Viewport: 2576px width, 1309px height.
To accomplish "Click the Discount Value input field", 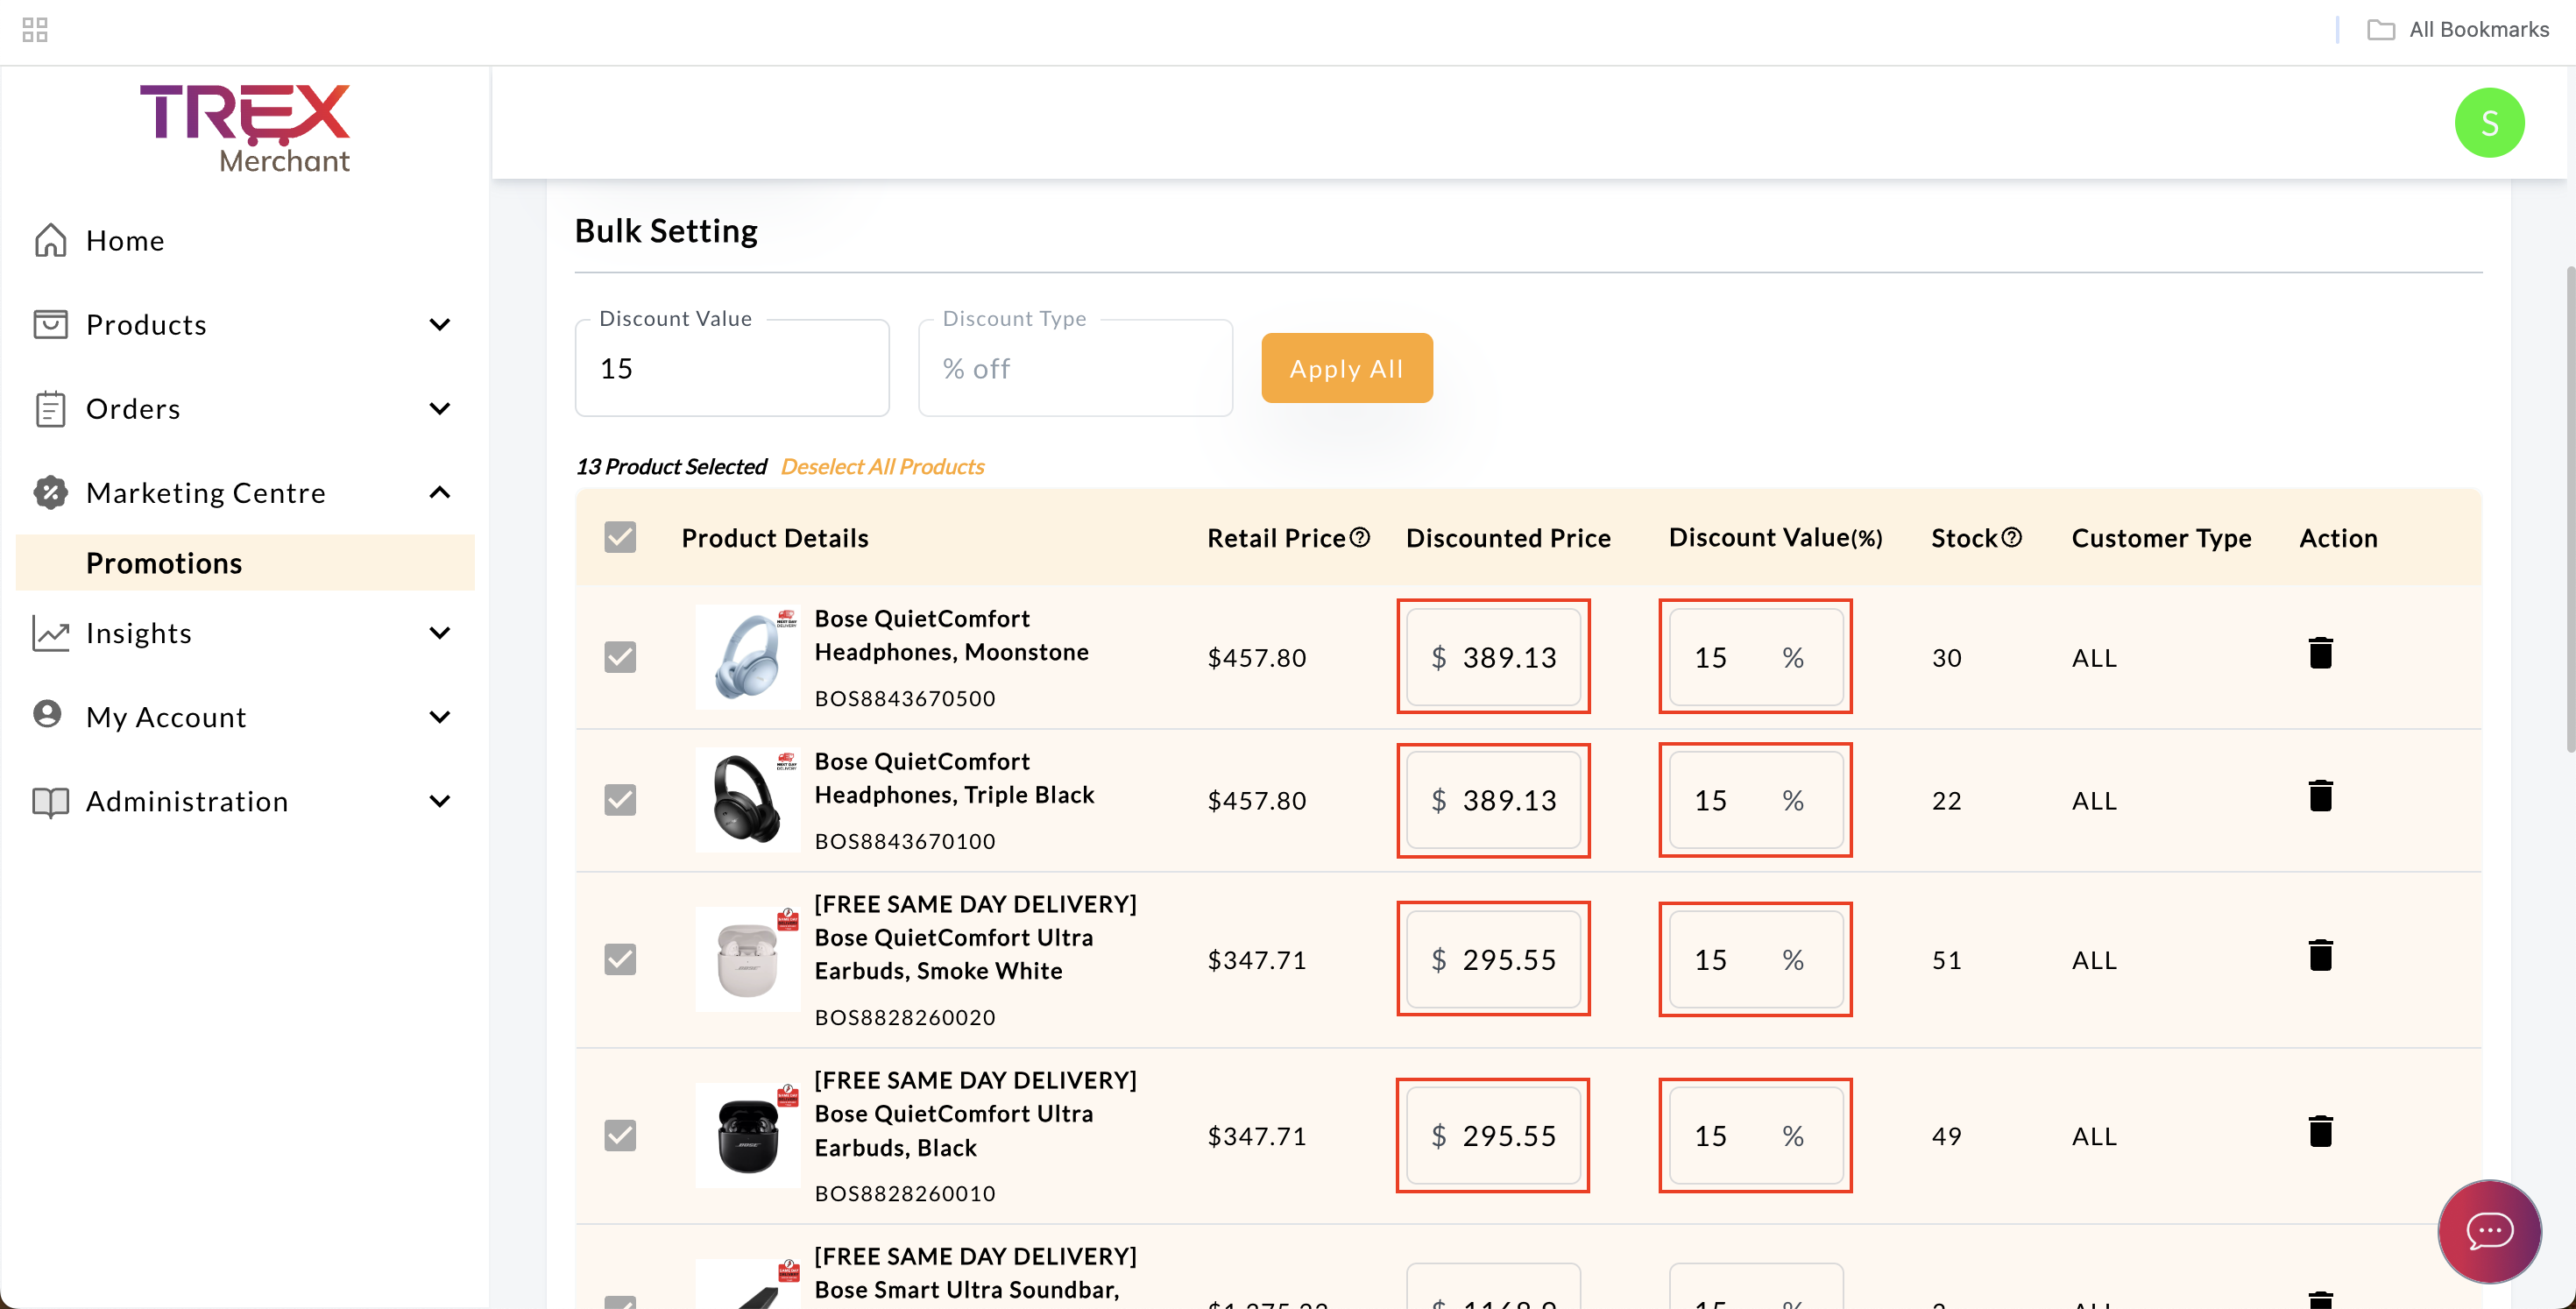I will [732, 368].
